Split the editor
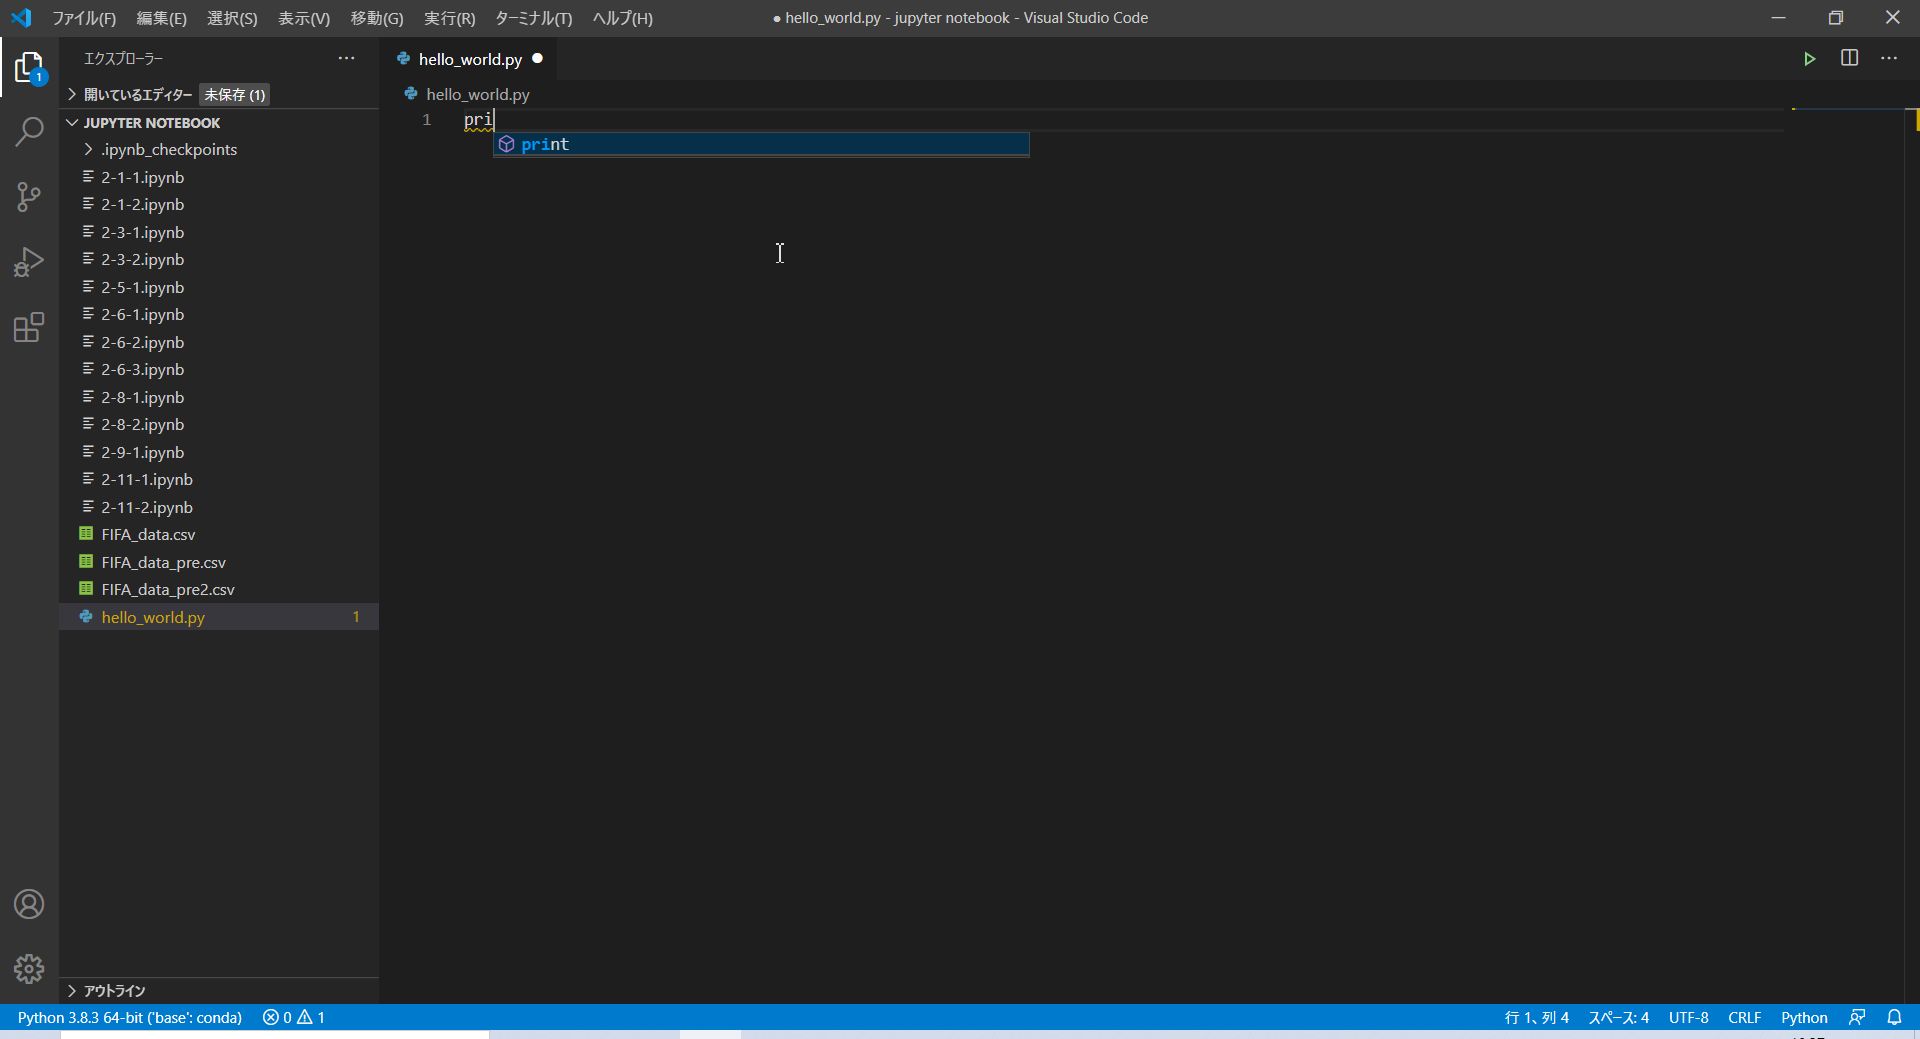Viewport: 1920px width, 1039px height. coord(1849,58)
